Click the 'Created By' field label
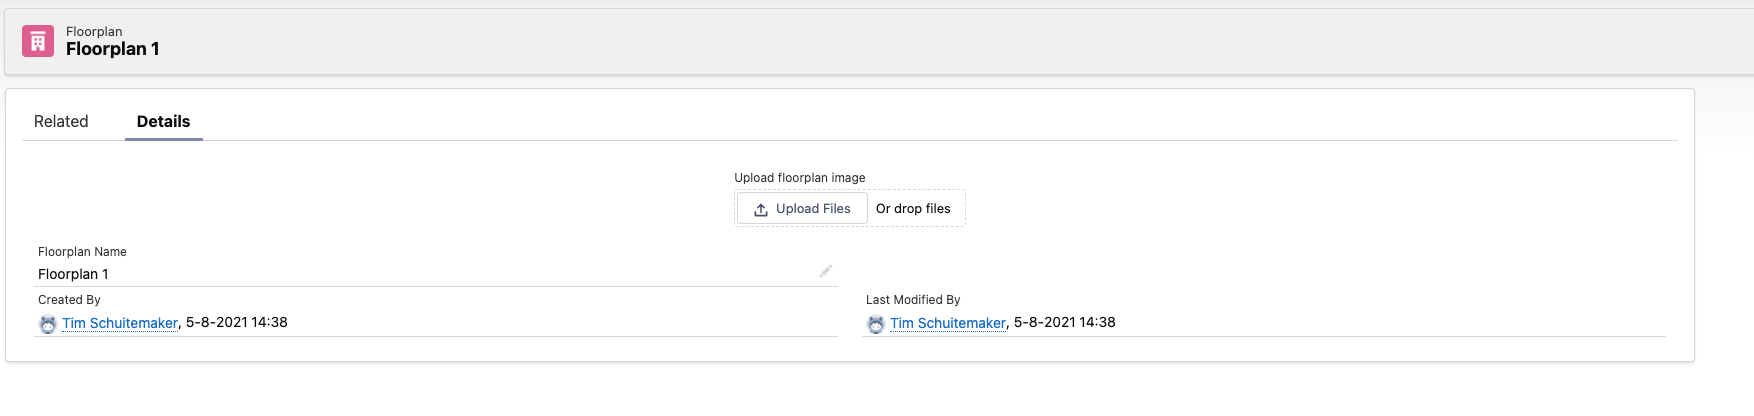The width and height of the screenshot is (1754, 416). pyautogui.click(x=69, y=300)
